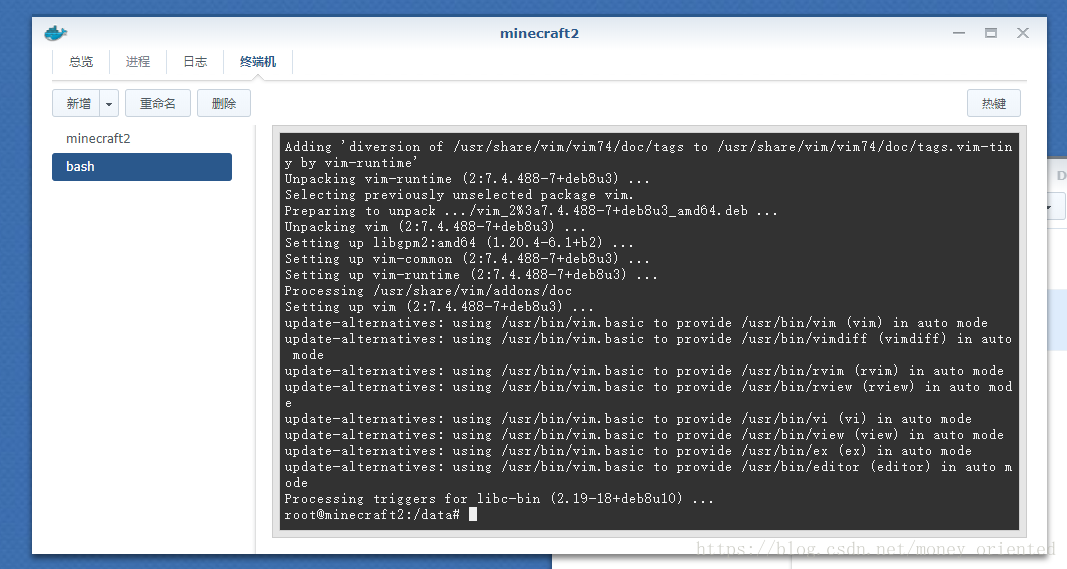Expand the 新增 dropdown arrow
This screenshot has height=569, width=1067.
tap(109, 104)
